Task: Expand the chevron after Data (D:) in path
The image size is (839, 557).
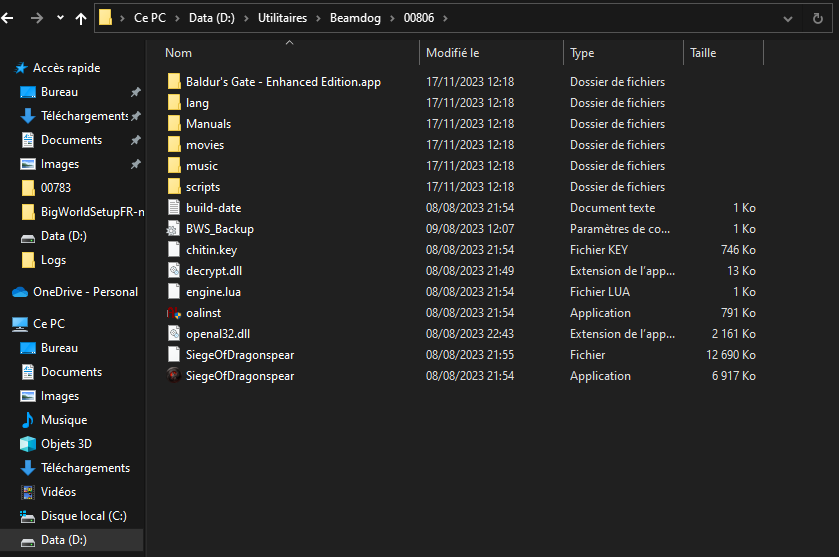Action: click(246, 18)
